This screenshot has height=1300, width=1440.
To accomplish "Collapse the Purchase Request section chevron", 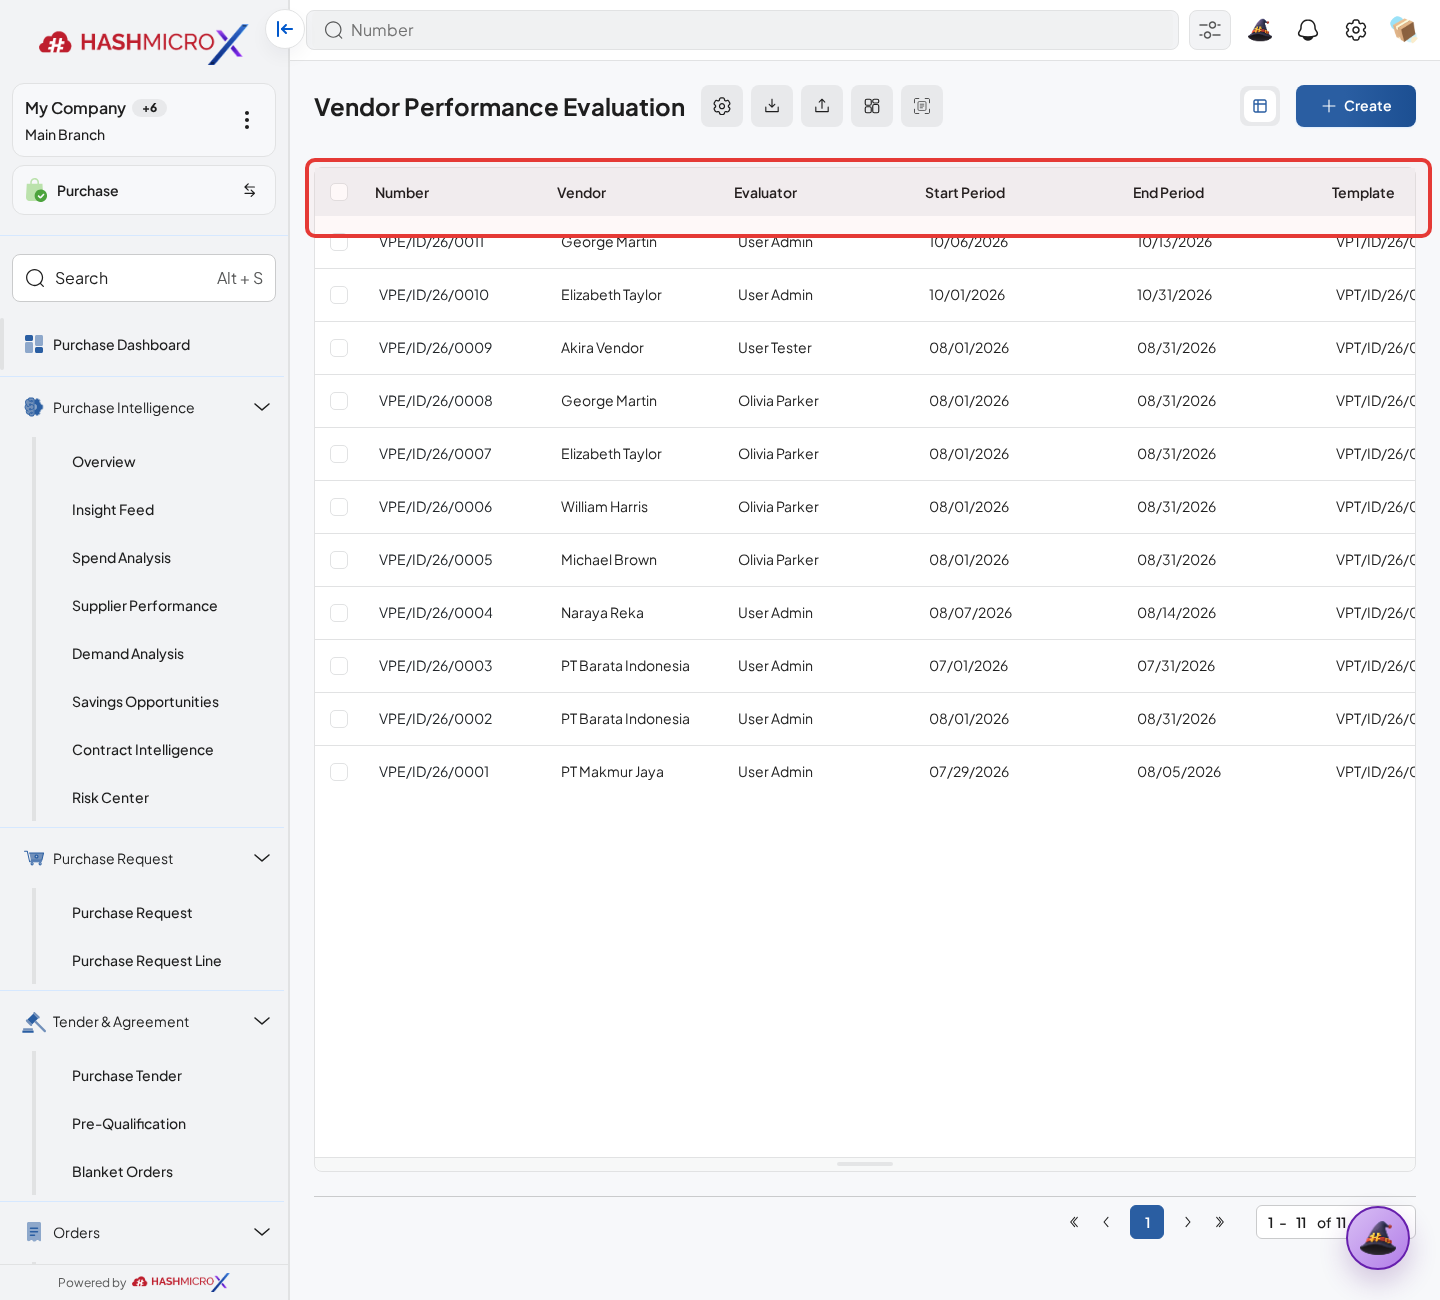I will (262, 858).
